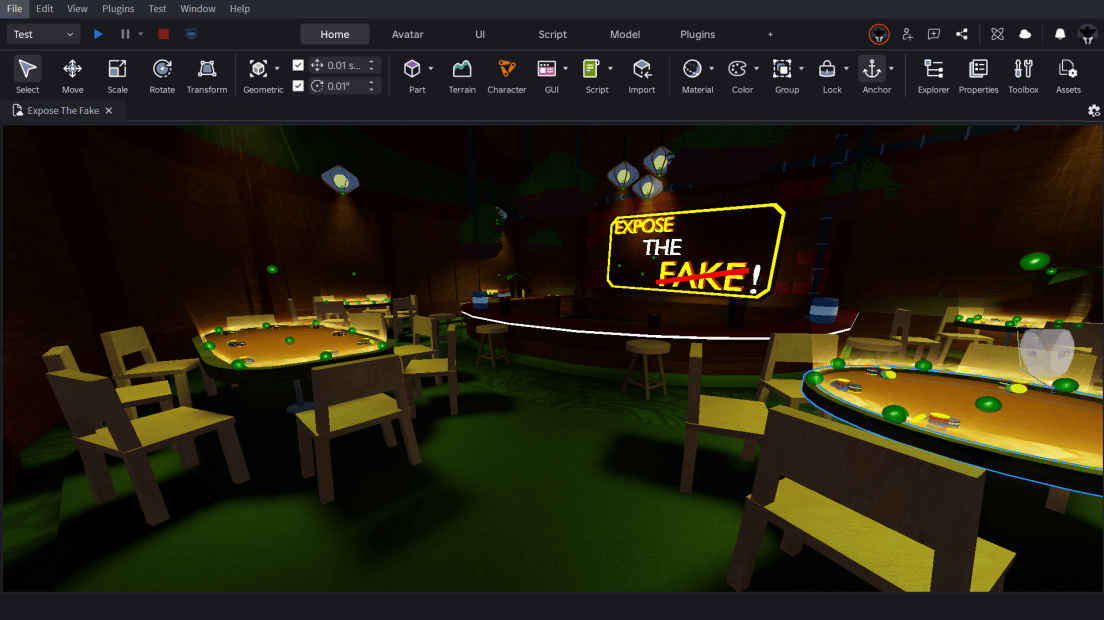Click the GUI tool icon

547,69
